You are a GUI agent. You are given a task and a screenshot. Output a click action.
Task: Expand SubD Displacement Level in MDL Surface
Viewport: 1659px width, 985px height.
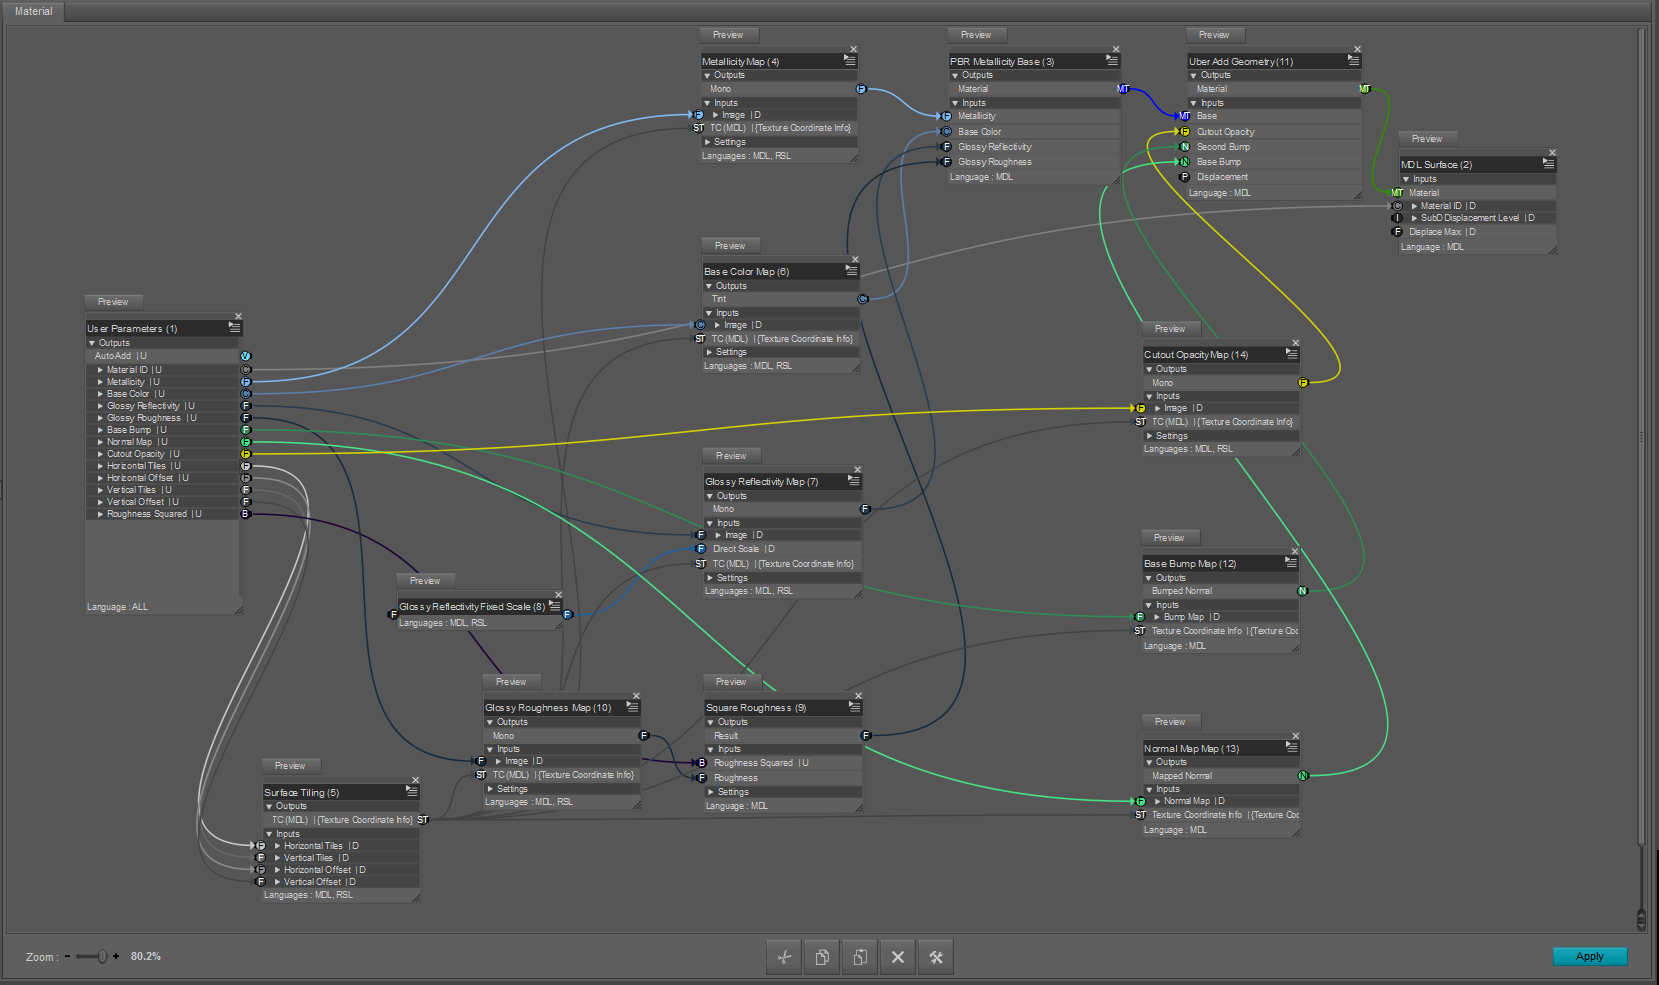coord(1414,218)
